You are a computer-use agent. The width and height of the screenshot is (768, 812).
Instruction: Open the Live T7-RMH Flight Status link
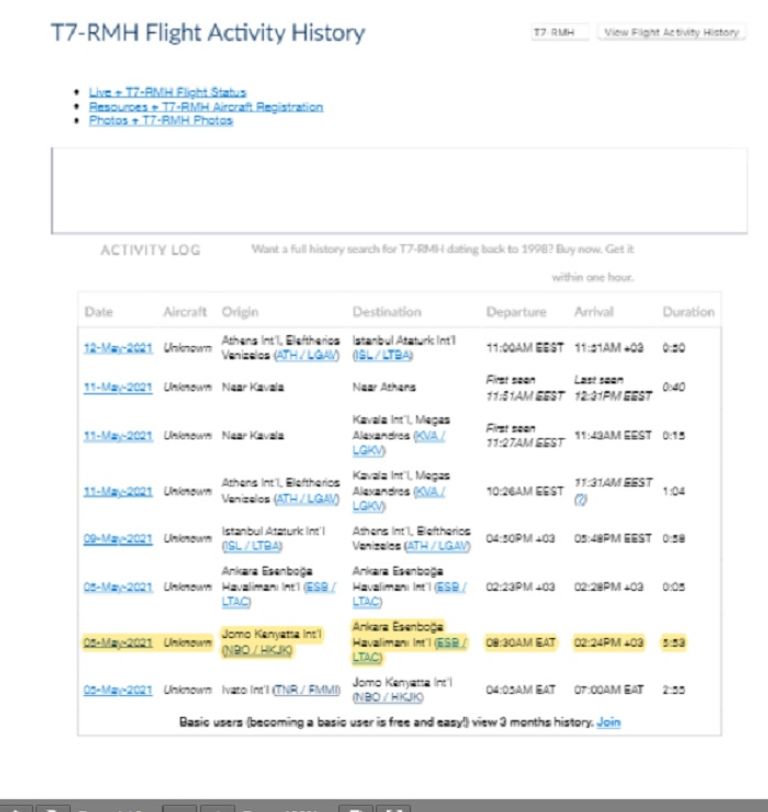coord(167,92)
